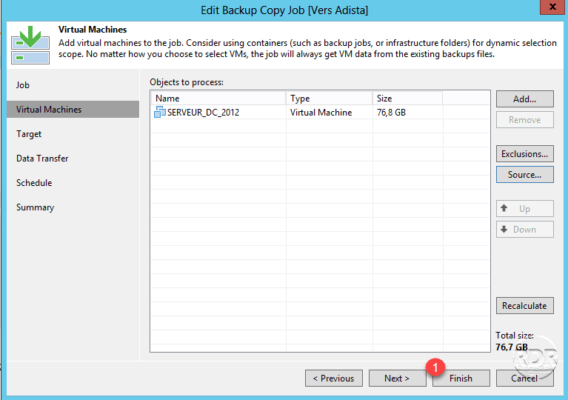Image resolution: width=568 pixels, height=400 pixels.
Task: Switch to the Data Transfer step
Action: coord(42,159)
